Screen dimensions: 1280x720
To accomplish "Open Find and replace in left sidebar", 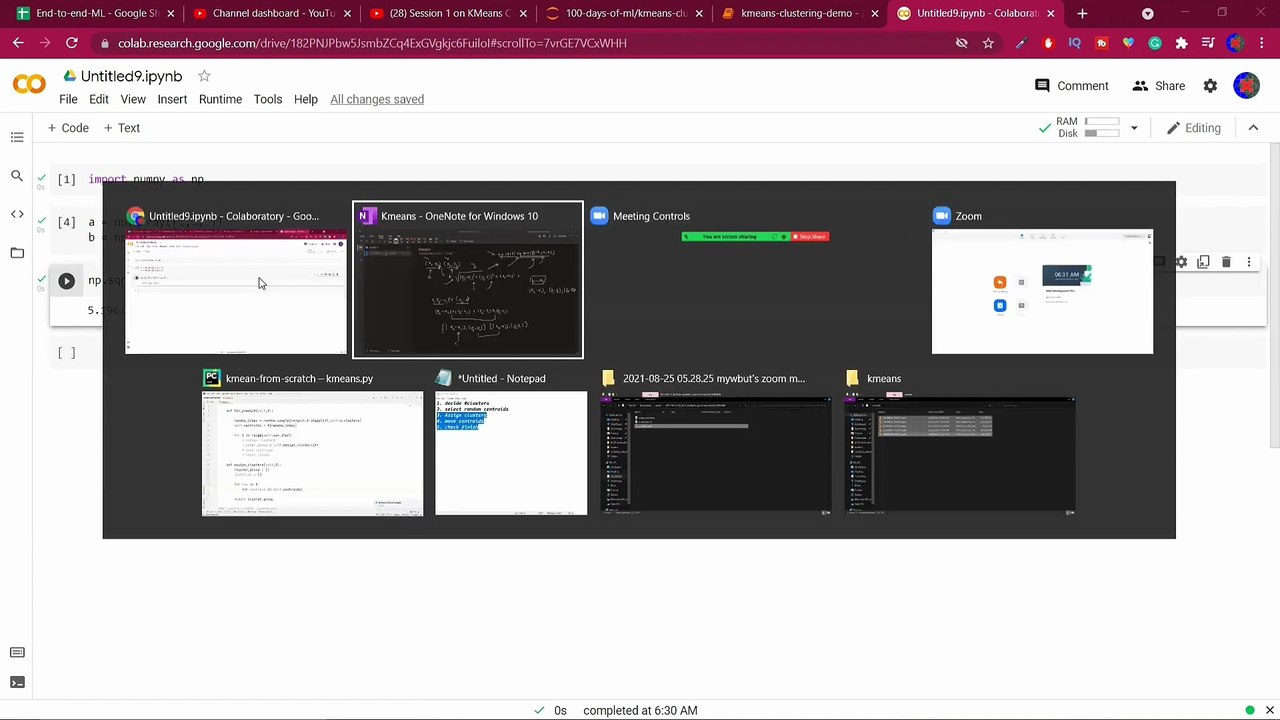I will tap(17, 176).
